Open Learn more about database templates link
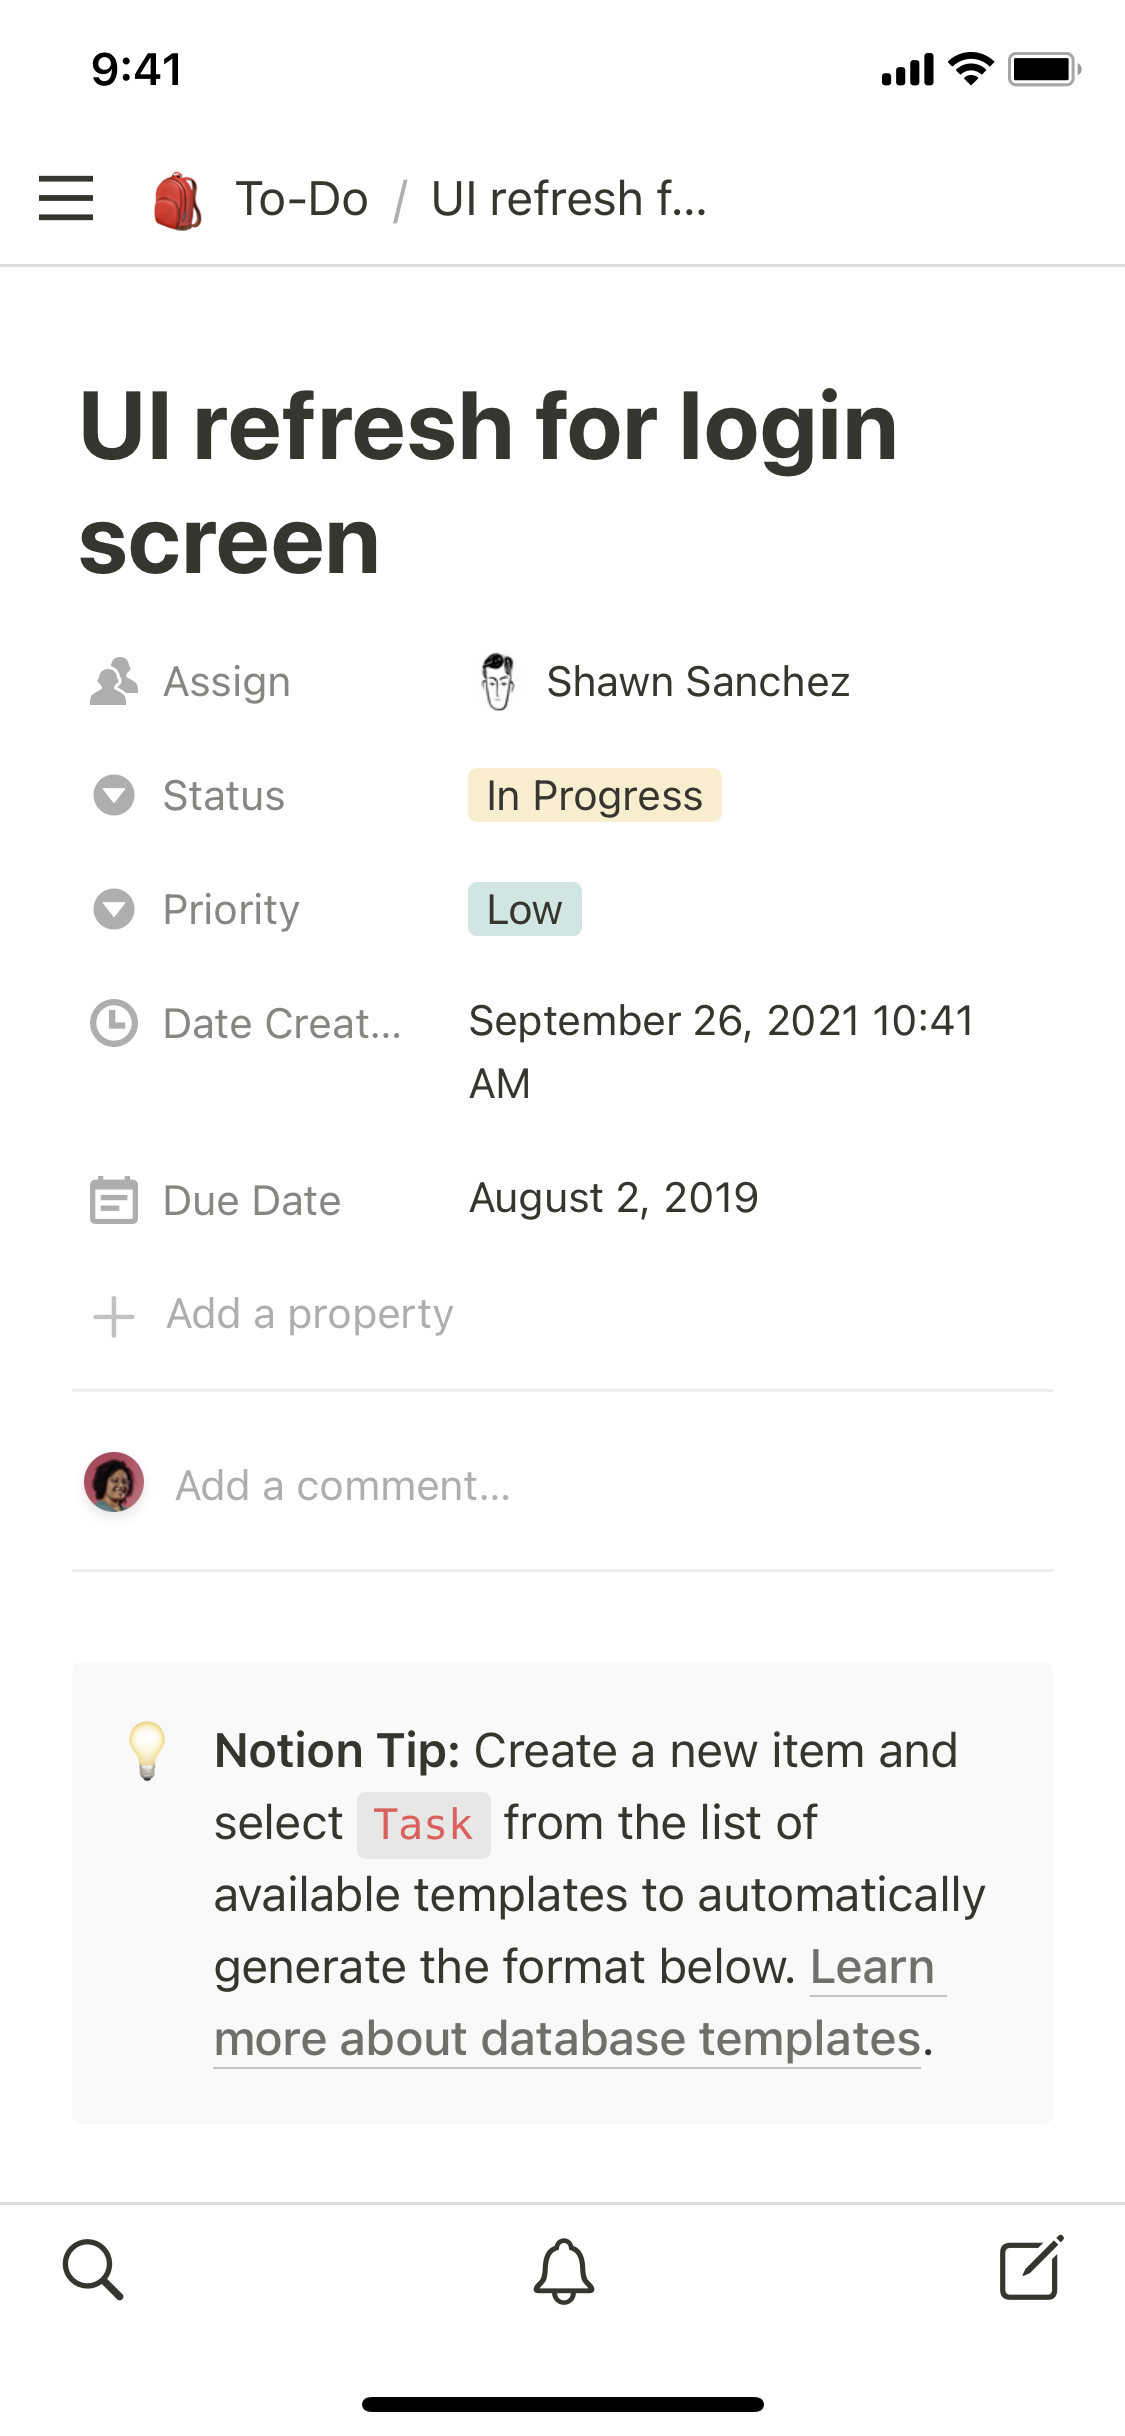 point(566,2039)
